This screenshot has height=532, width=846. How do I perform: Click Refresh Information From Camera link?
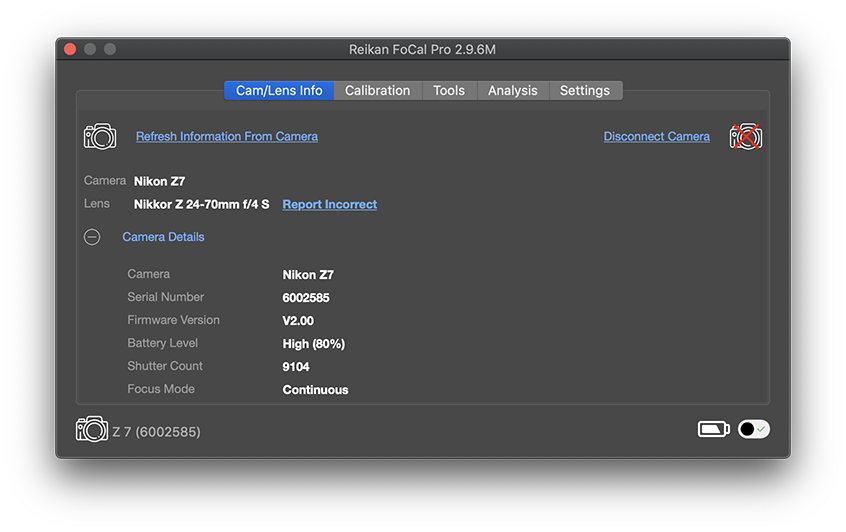click(x=227, y=137)
